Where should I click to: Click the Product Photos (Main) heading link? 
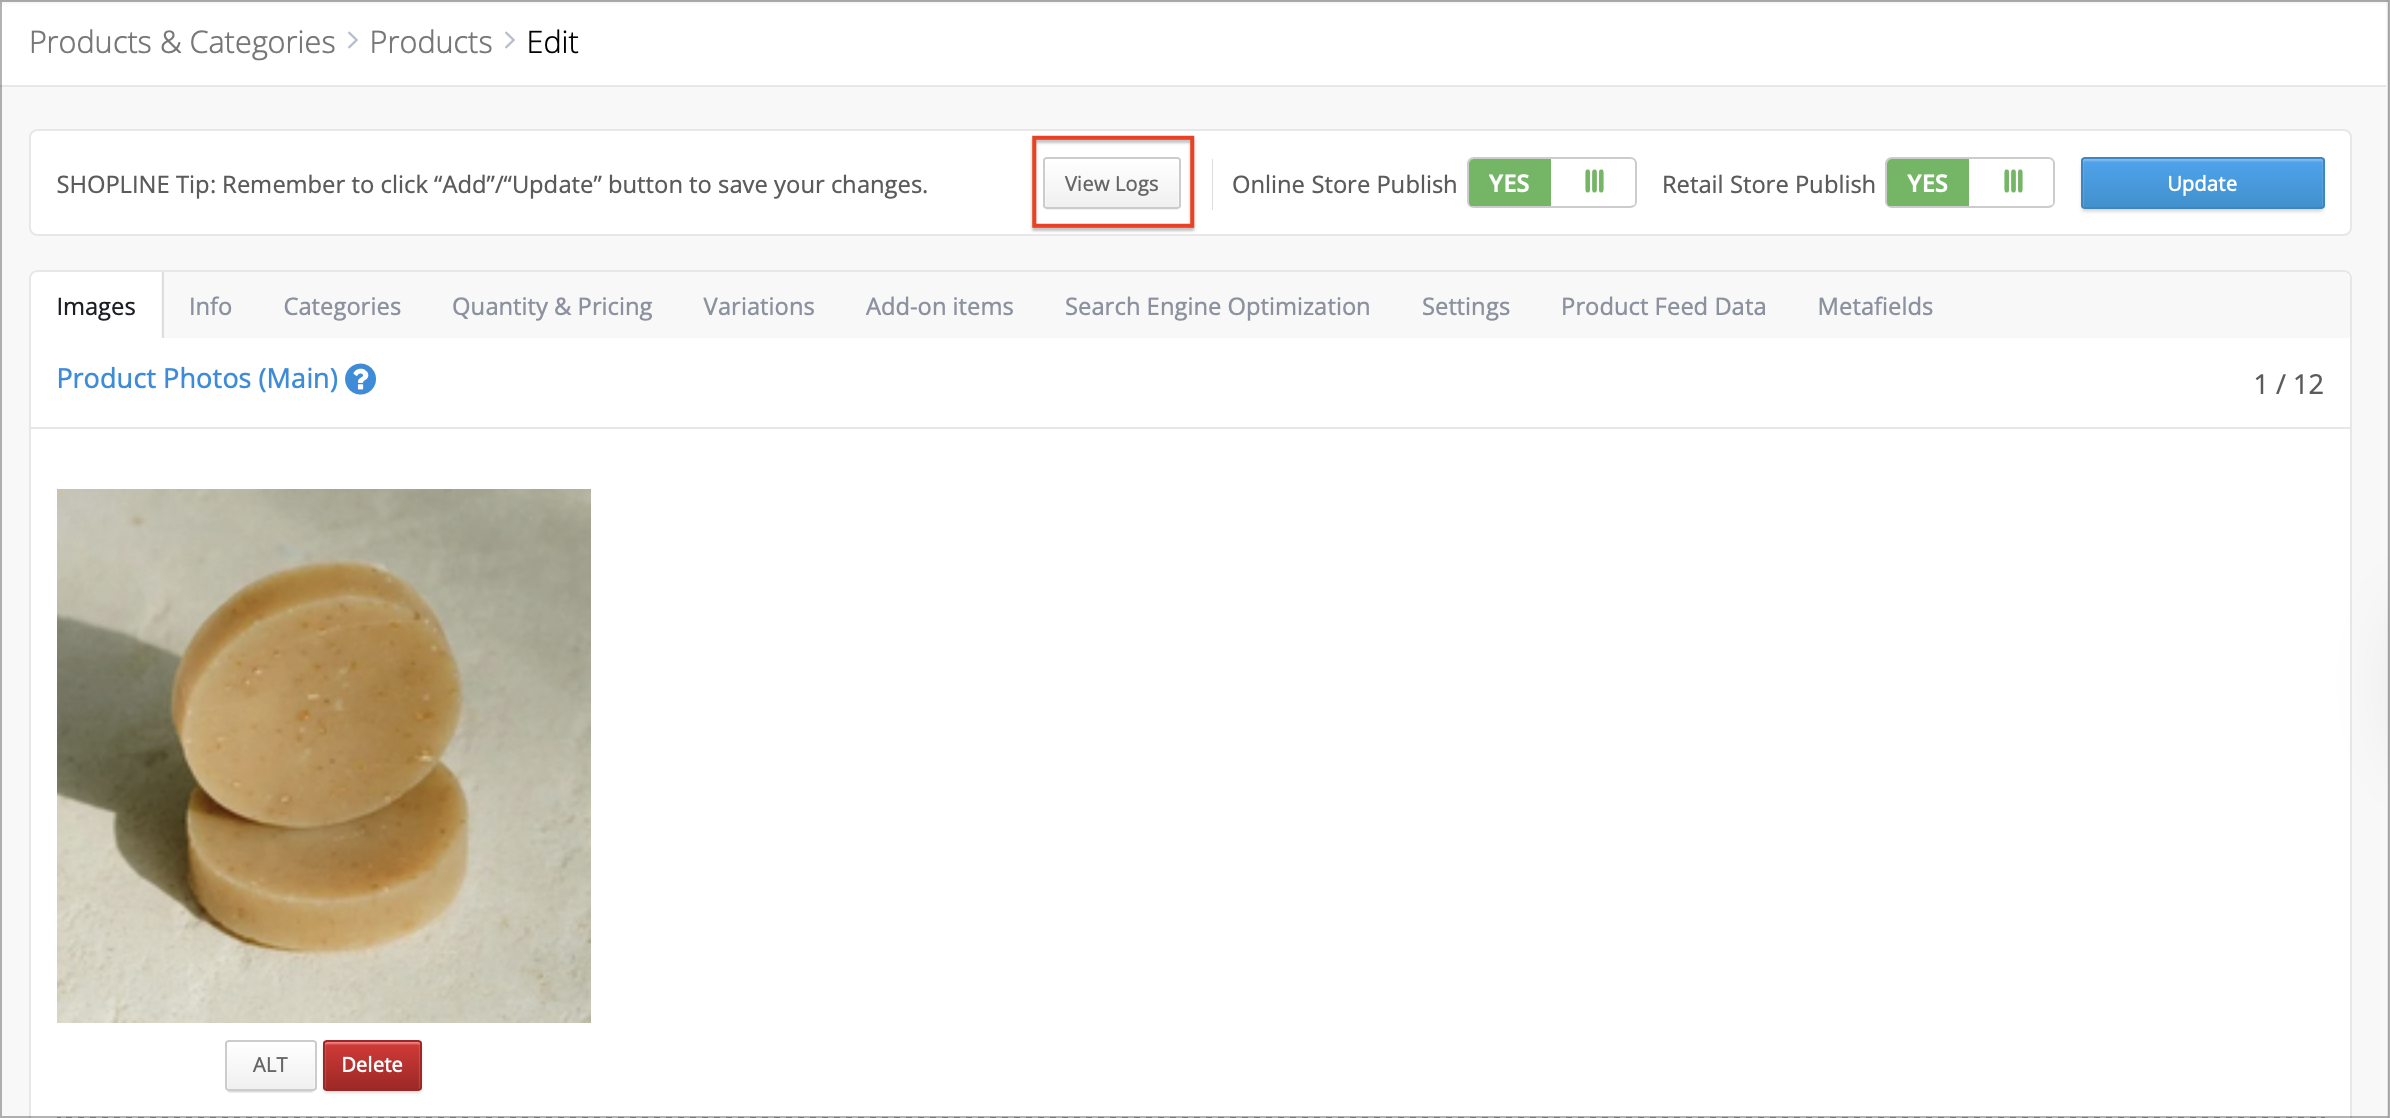197,378
